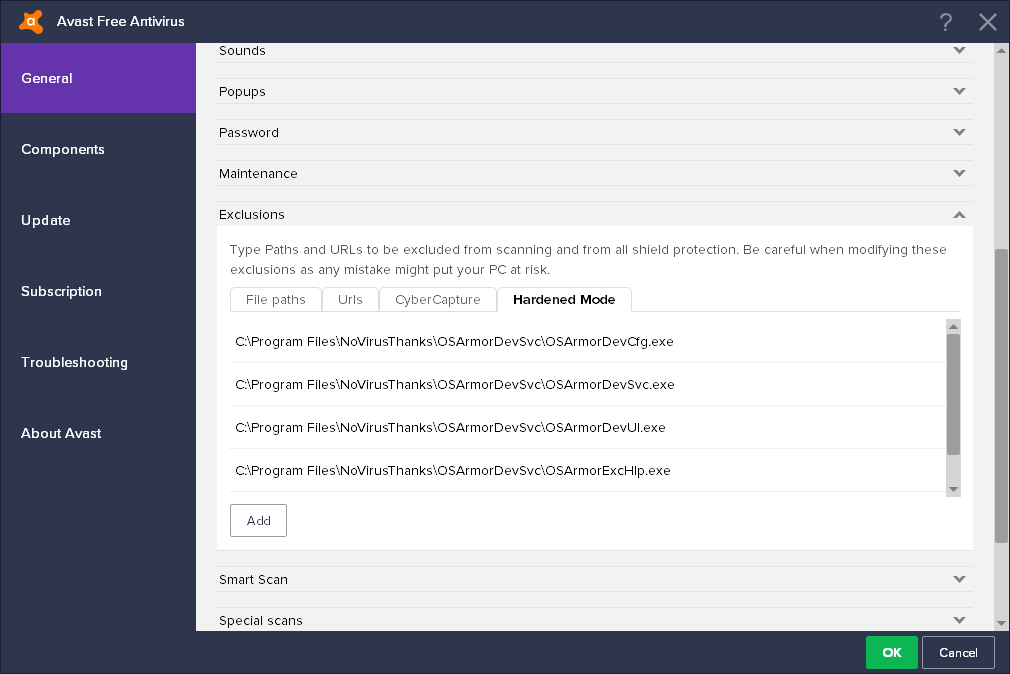Viewport: 1010px width, 674px height.
Task: Expand the Popups section
Action: coord(959,91)
